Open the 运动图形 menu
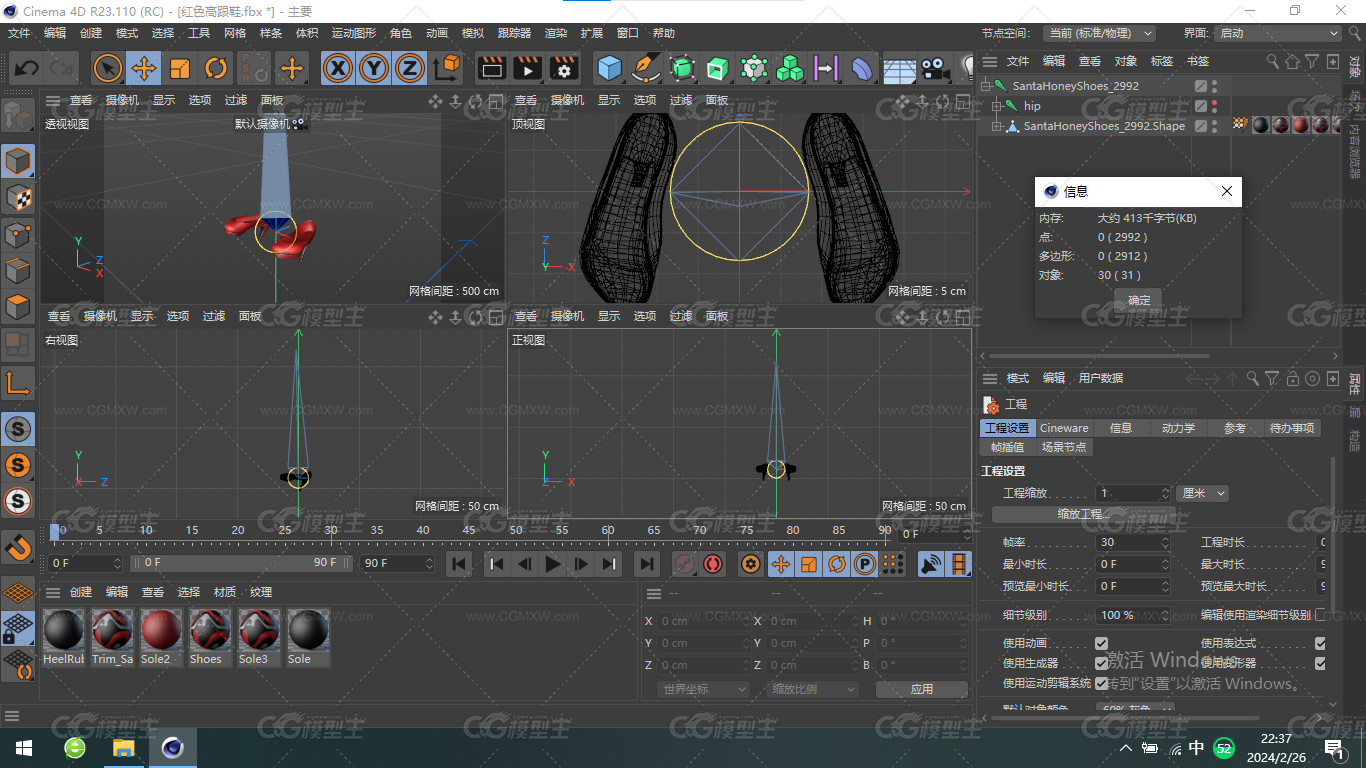Viewport: 1366px width, 768px height. point(354,33)
